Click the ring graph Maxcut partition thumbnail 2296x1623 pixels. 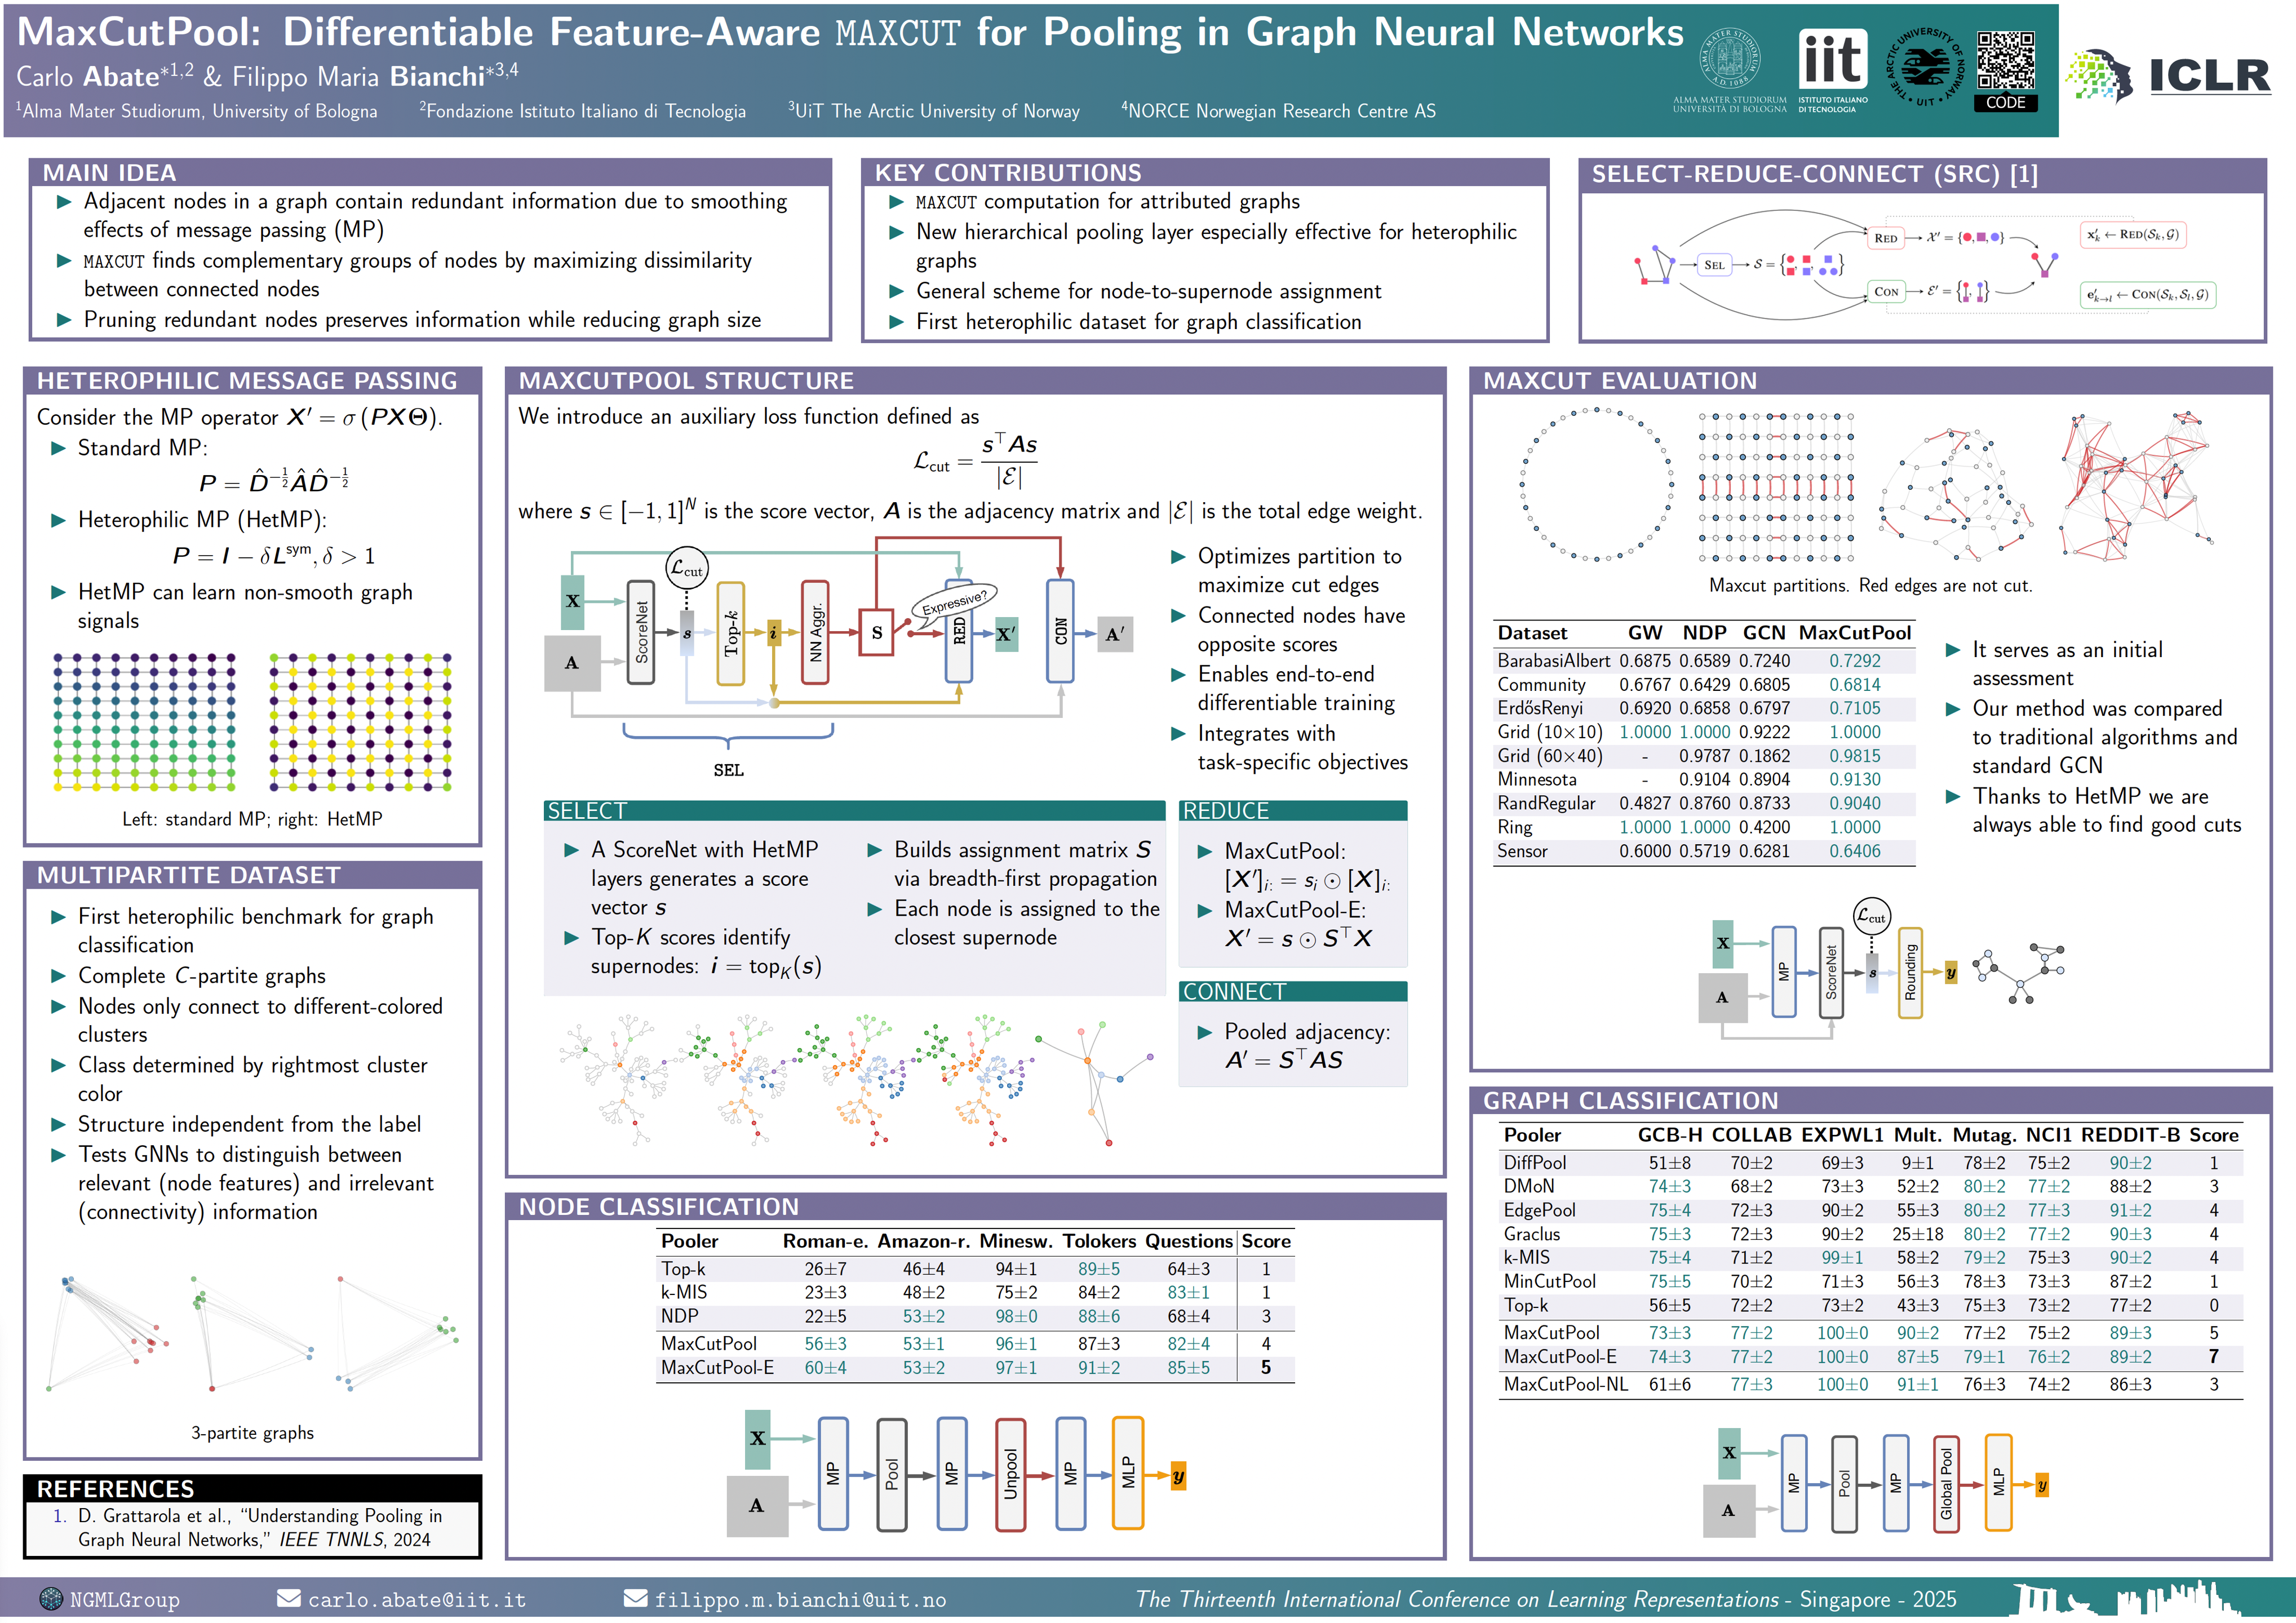(x=1596, y=484)
